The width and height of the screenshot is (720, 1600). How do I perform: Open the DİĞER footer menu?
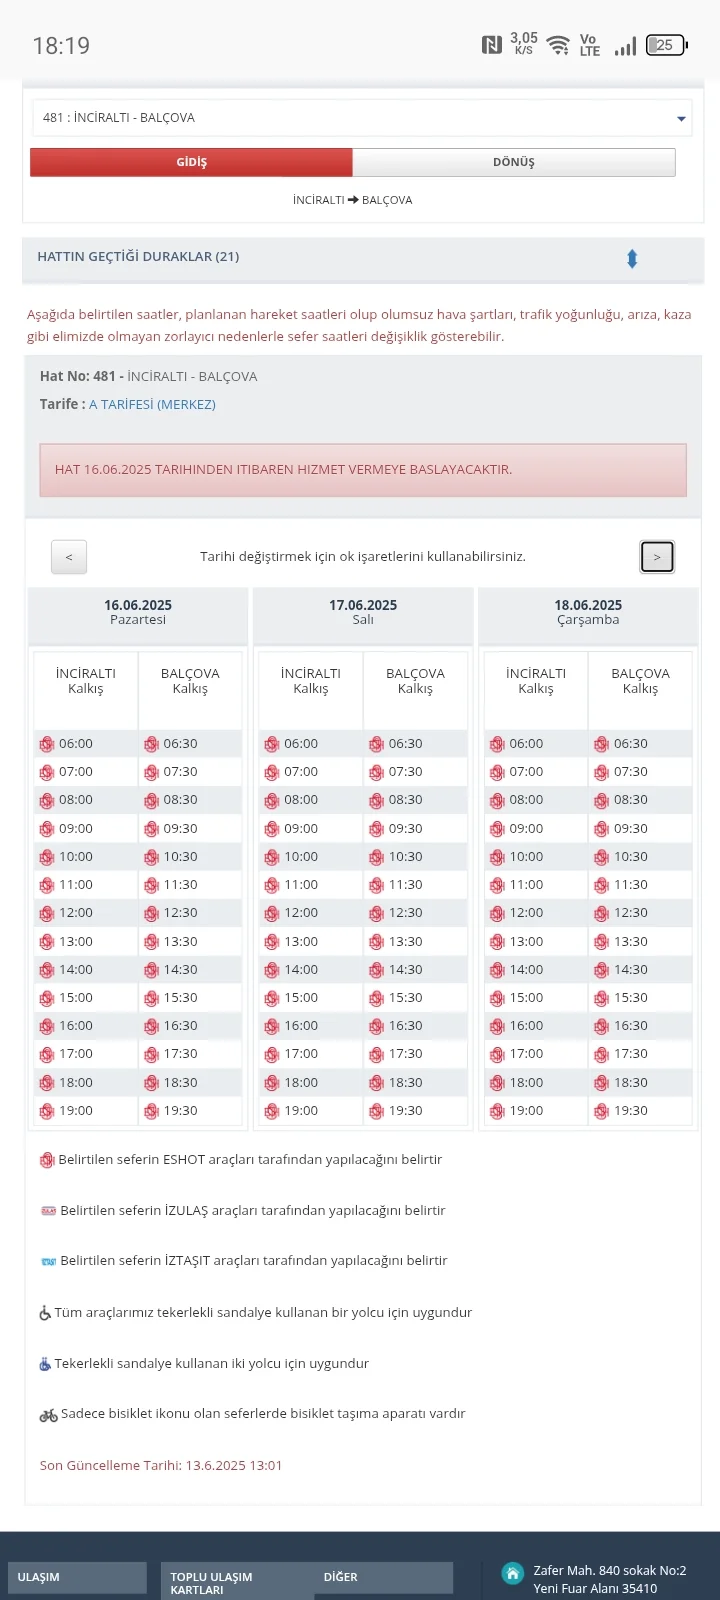point(384,1577)
